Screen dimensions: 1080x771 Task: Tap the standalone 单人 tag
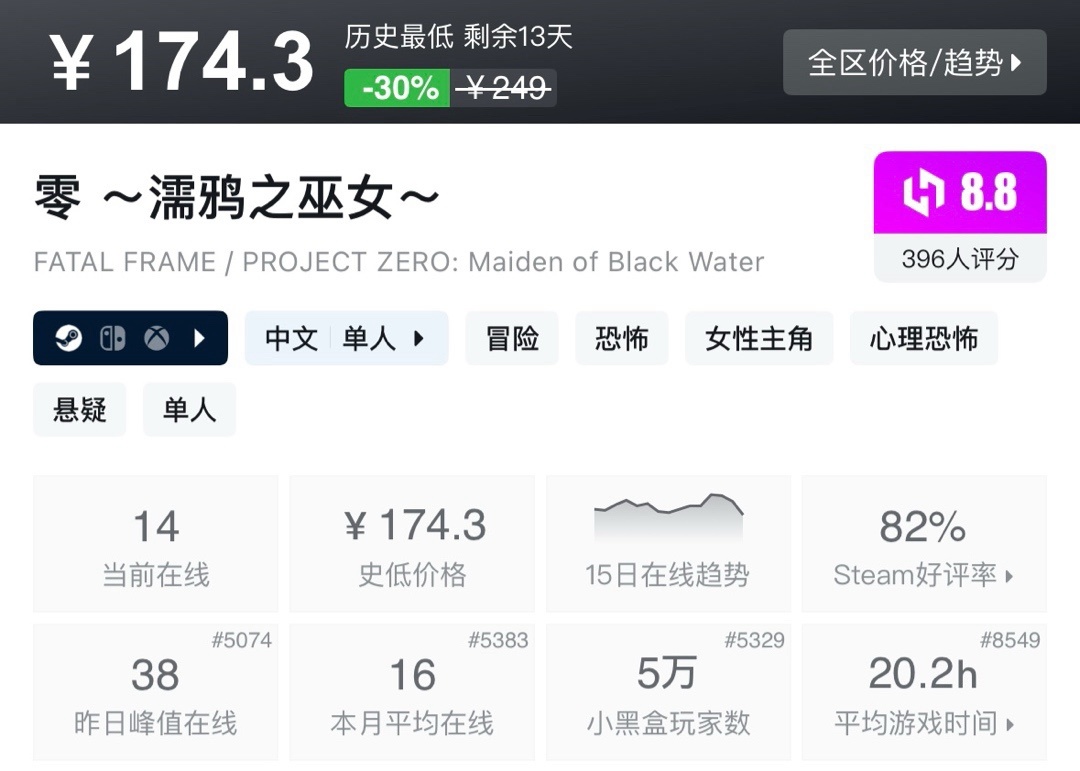[189, 410]
